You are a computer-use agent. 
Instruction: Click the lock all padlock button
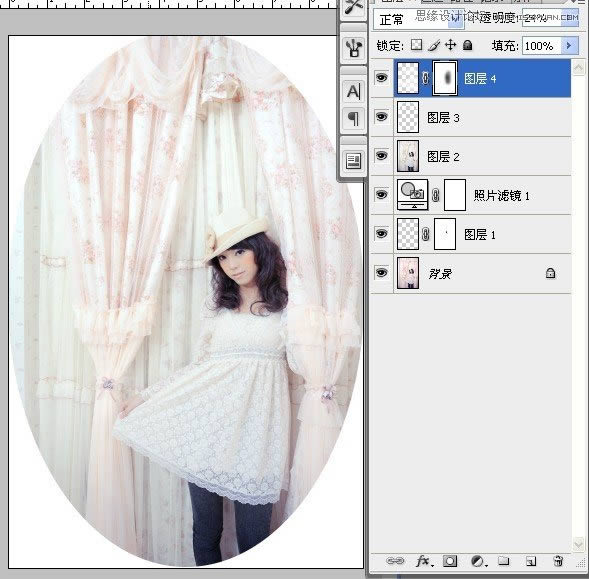click(467, 45)
